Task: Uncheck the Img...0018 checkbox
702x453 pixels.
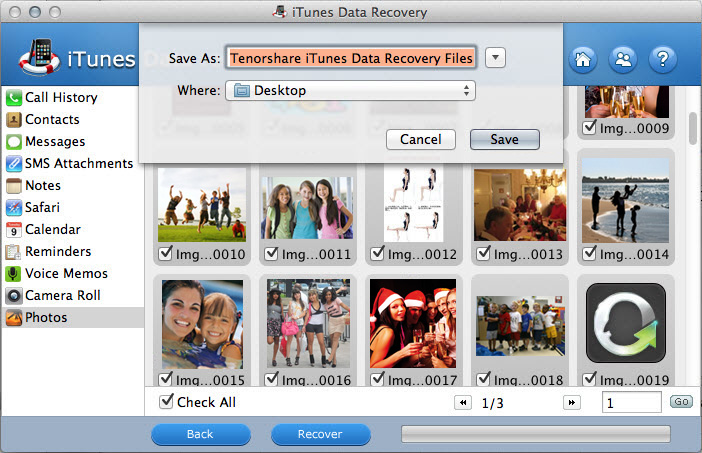Action: coord(484,379)
